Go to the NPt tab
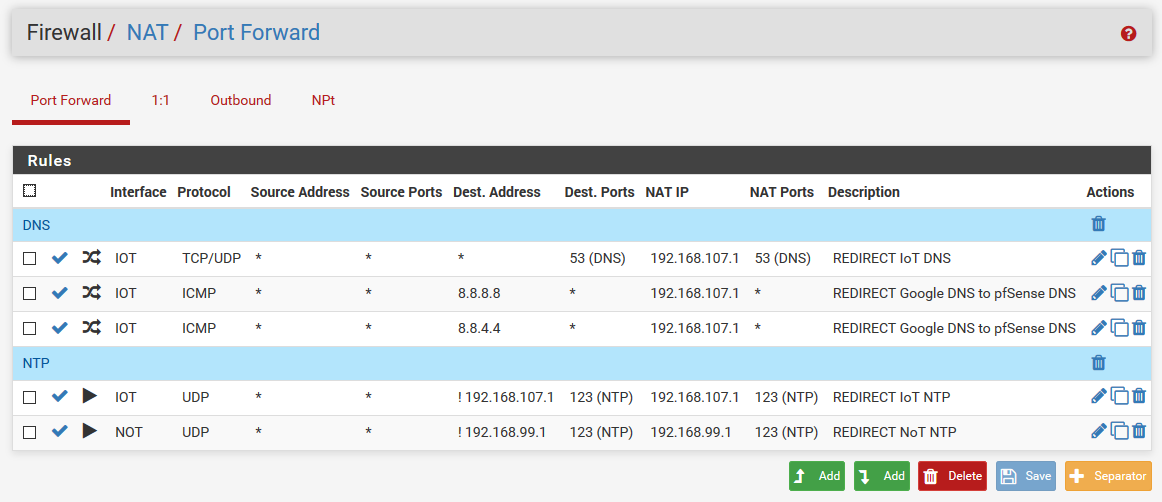This screenshot has width=1162, height=502. coord(323,100)
